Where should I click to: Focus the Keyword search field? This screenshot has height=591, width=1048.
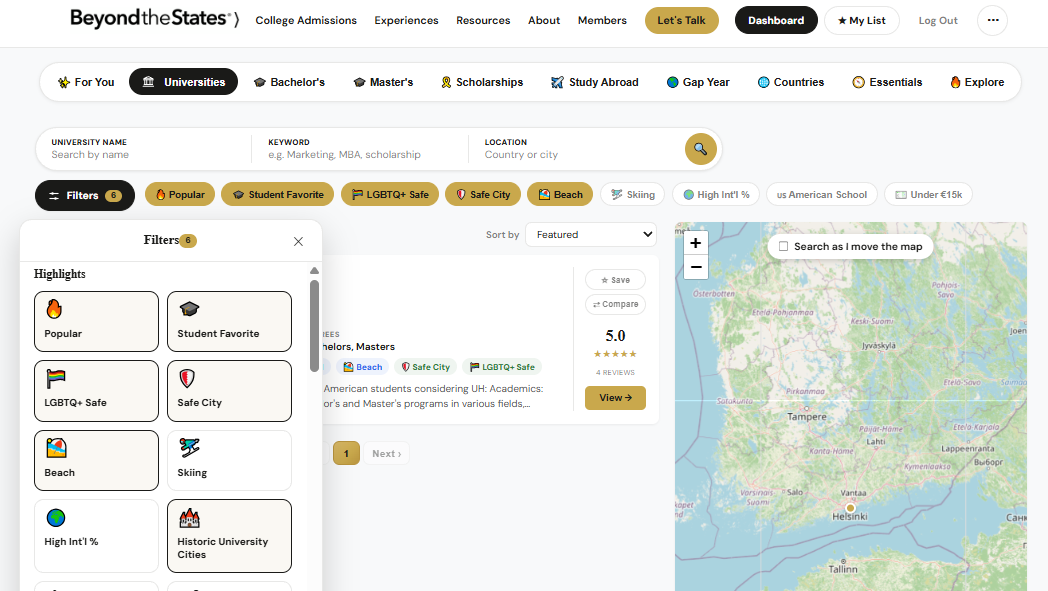(x=360, y=149)
